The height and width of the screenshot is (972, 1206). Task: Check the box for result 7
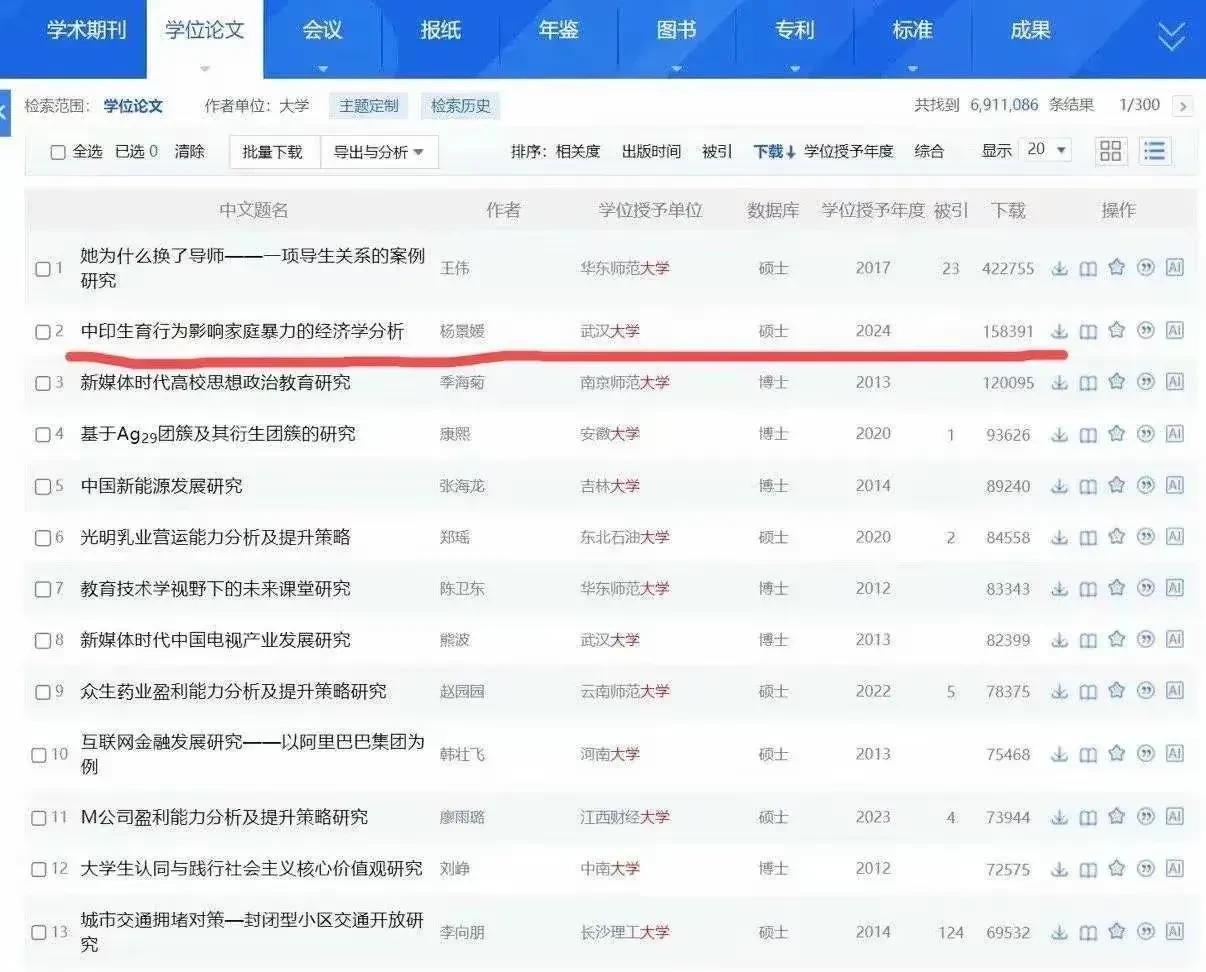(x=42, y=589)
